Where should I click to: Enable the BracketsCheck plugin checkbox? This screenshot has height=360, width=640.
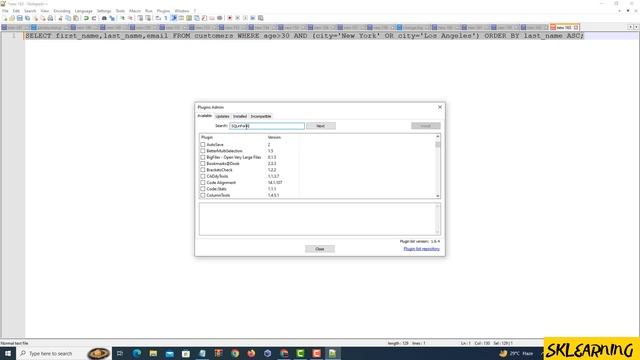click(x=203, y=170)
